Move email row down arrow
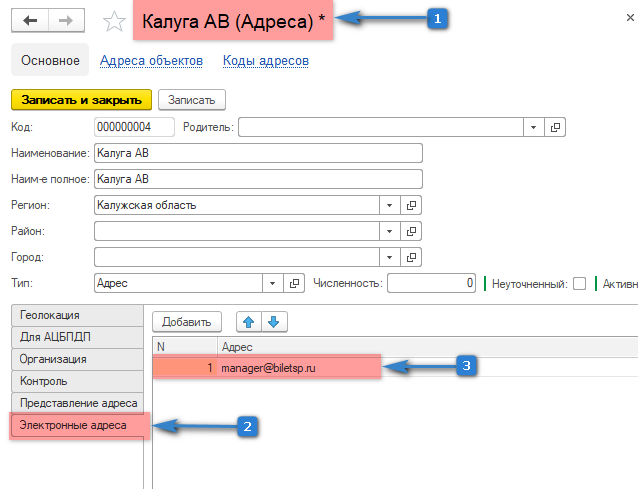 [274, 321]
